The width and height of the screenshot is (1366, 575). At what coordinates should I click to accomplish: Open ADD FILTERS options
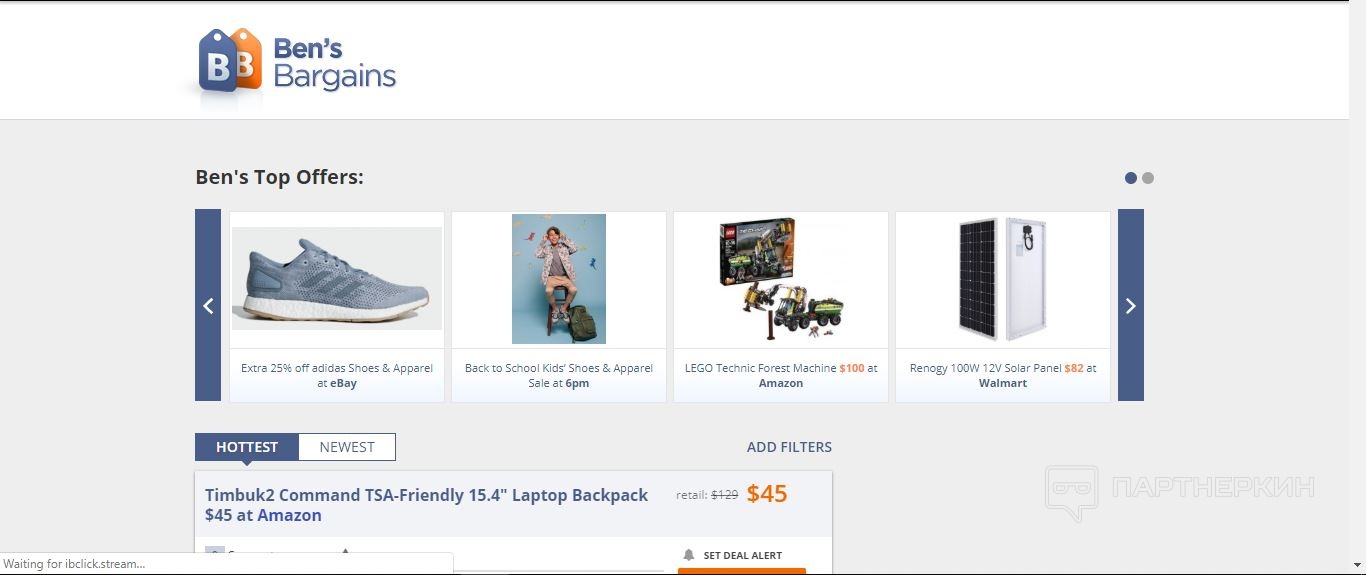coord(789,447)
